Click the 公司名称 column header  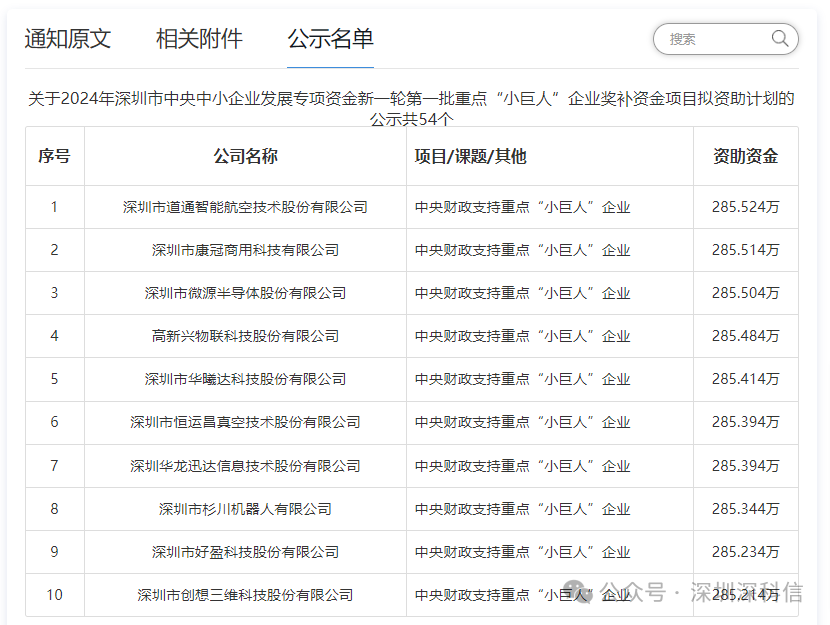pos(246,156)
